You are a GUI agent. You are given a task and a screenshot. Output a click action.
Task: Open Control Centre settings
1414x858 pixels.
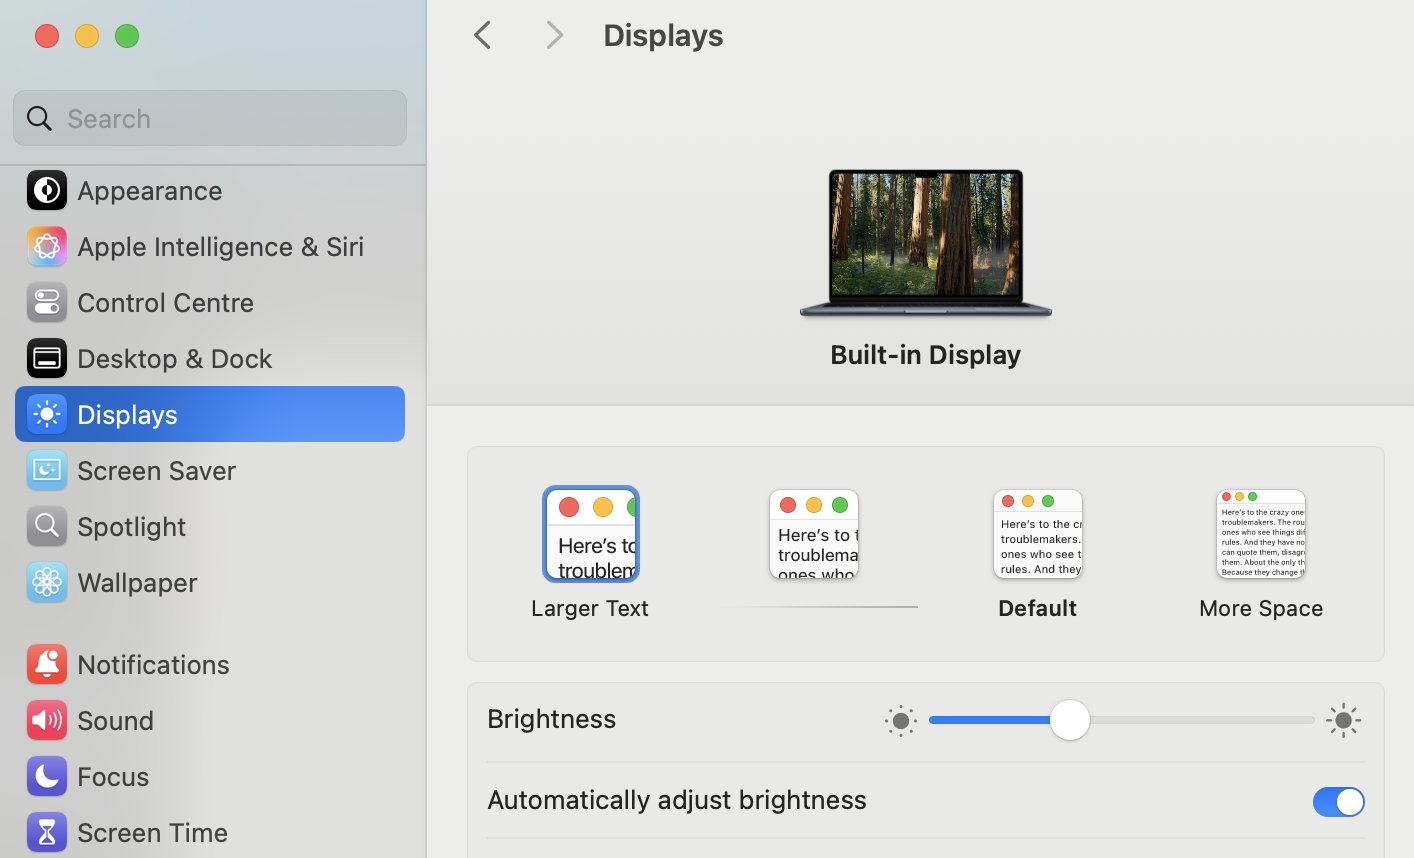coord(210,302)
